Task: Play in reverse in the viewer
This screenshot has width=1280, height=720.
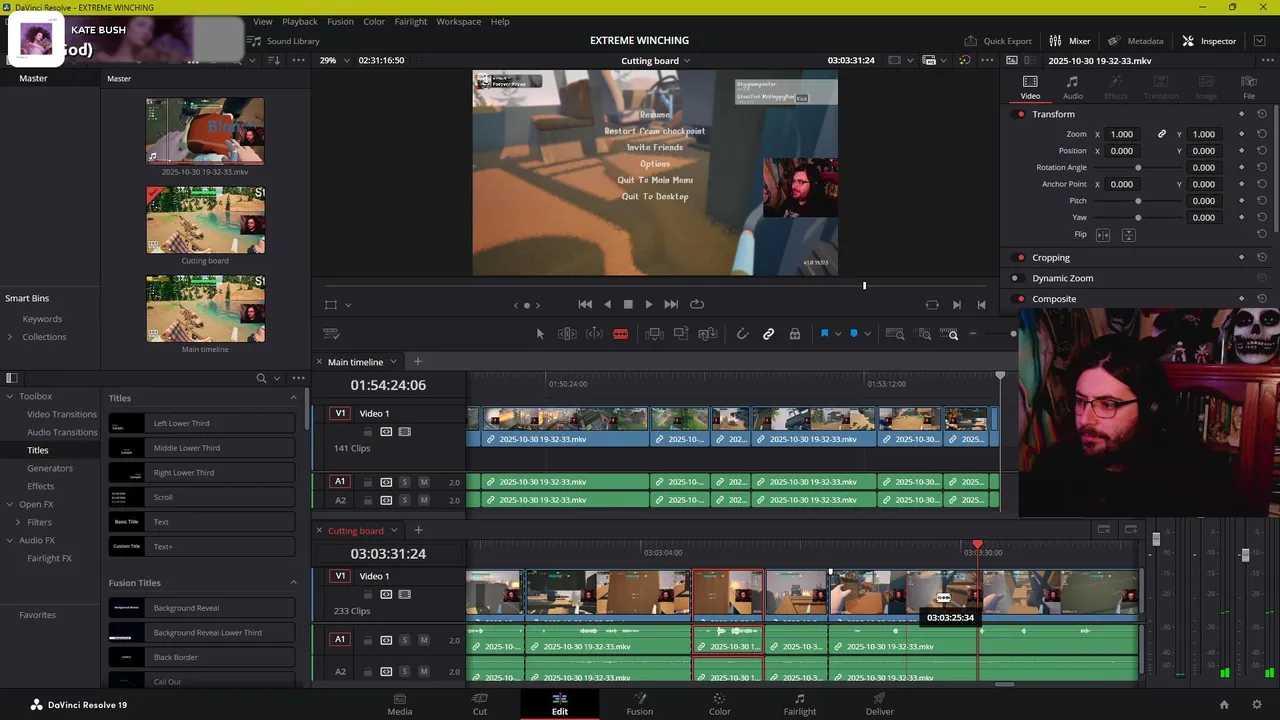Action: coord(607,304)
